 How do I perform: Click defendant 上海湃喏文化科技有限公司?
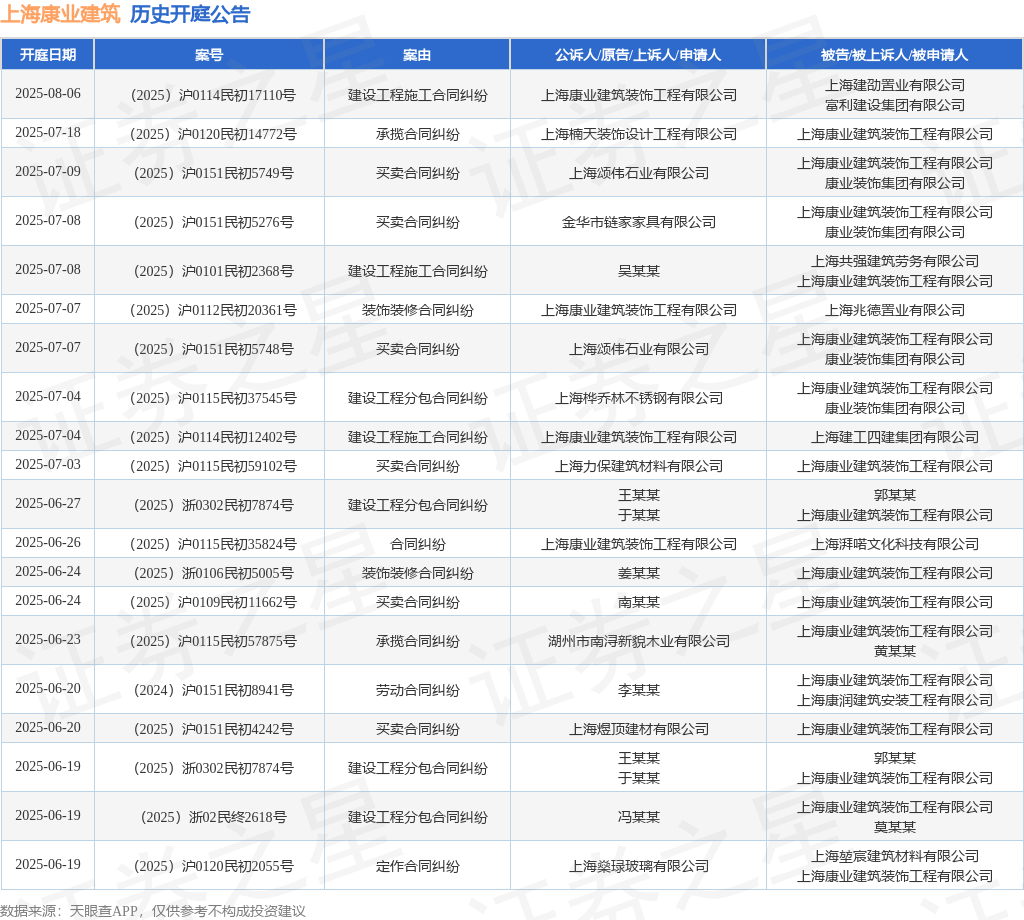pyautogui.click(x=895, y=545)
